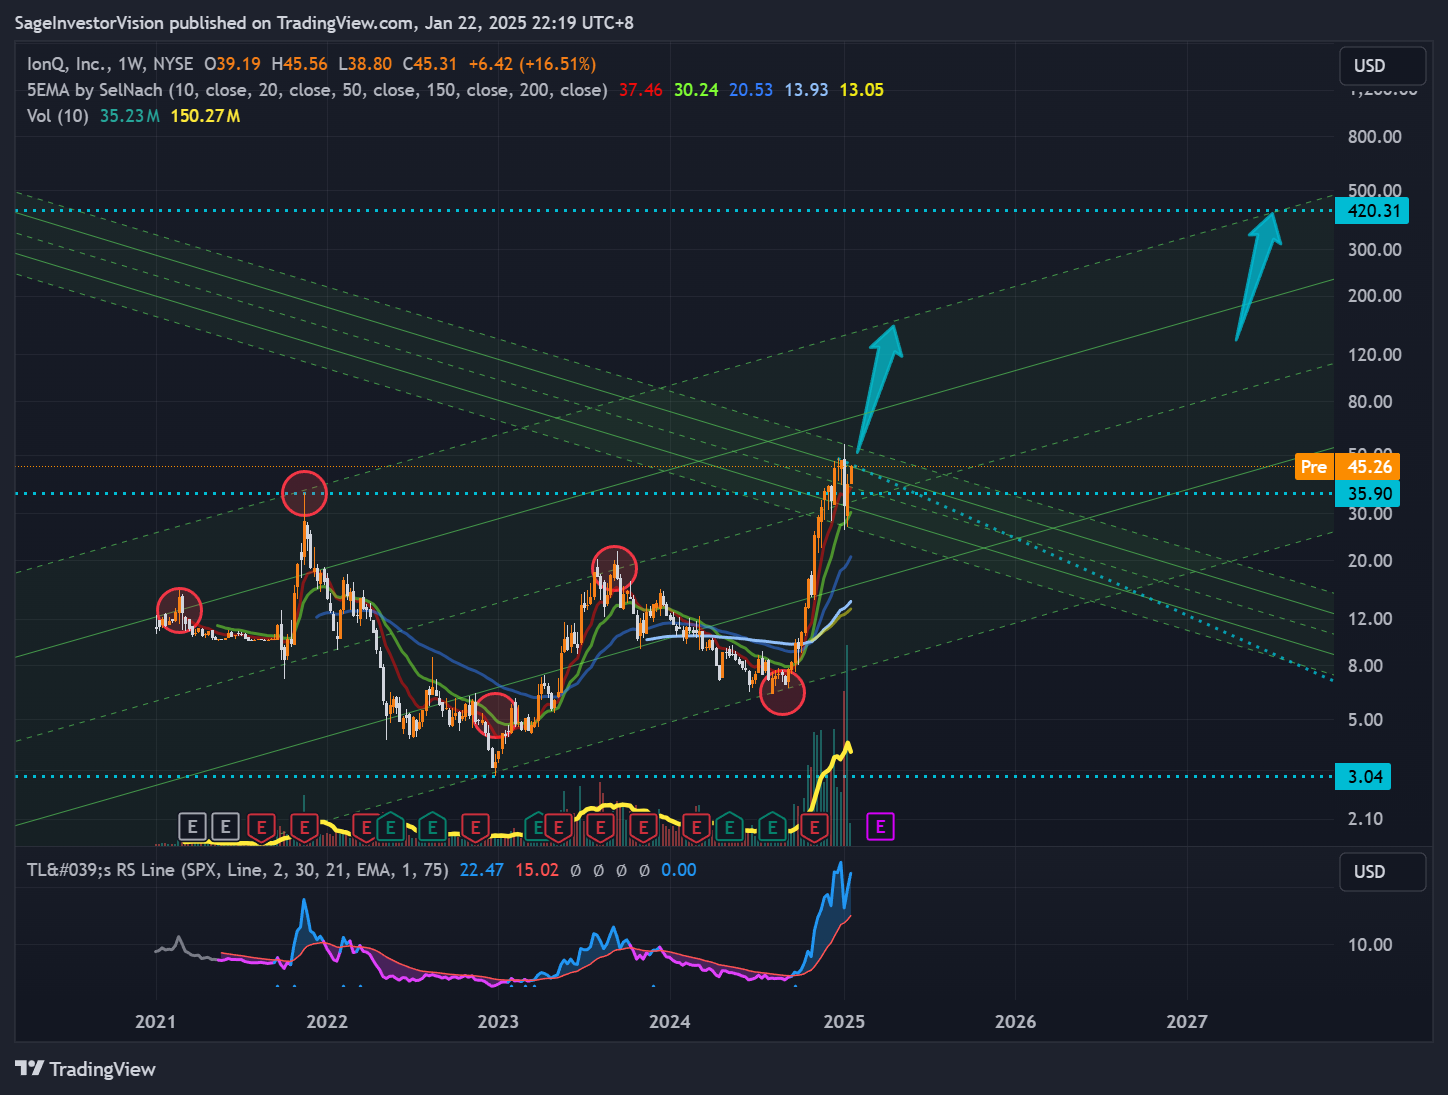This screenshot has height=1095, width=1448.
Task: Click the red 37.46 EMA value
Action: tap(640, 90)
